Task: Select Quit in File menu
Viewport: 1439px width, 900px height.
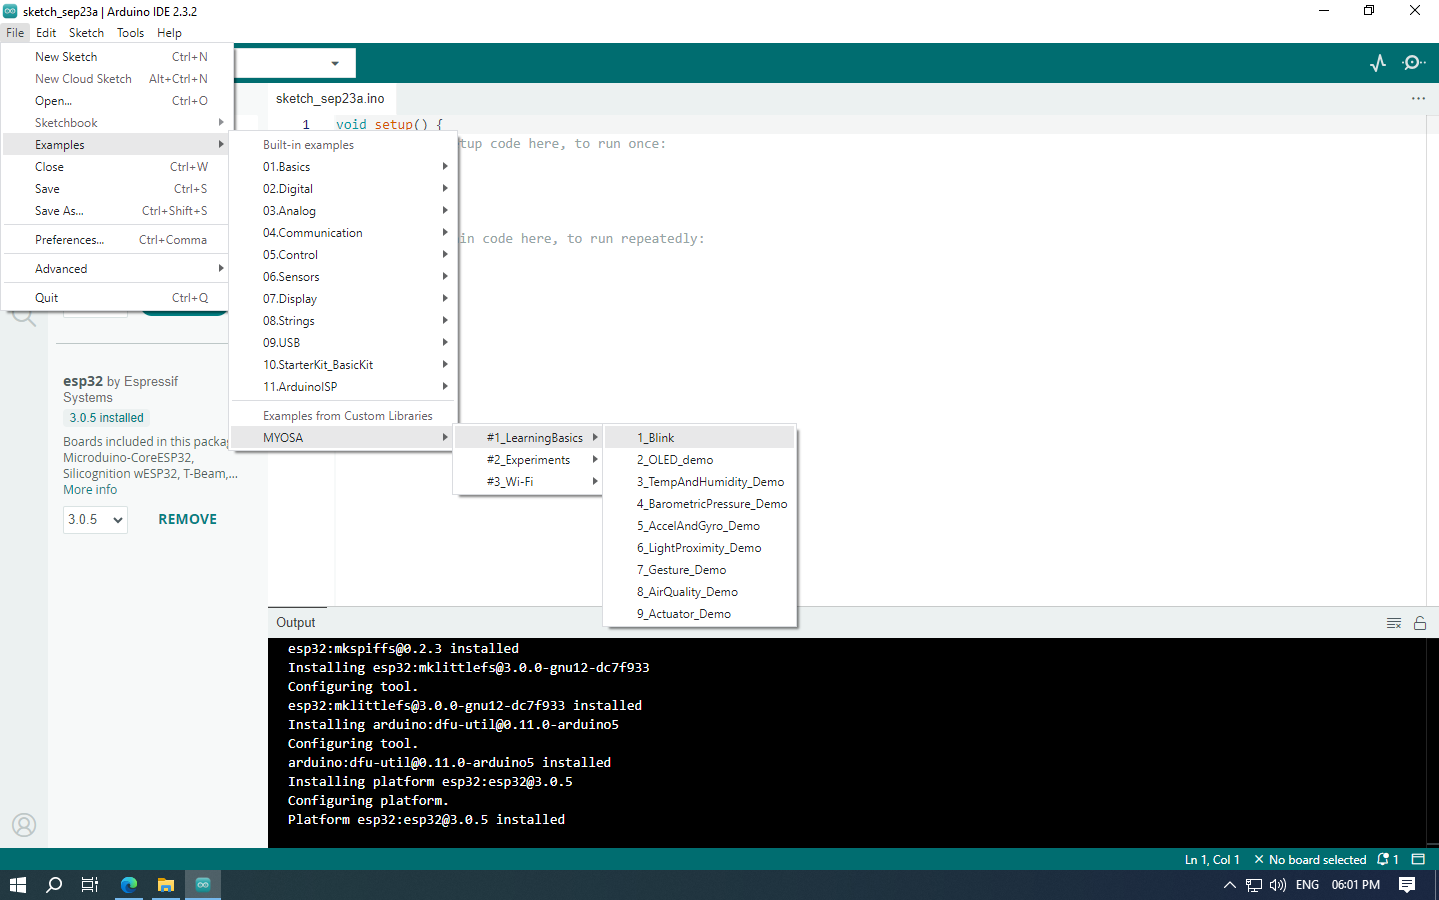Action: [116, 298]
